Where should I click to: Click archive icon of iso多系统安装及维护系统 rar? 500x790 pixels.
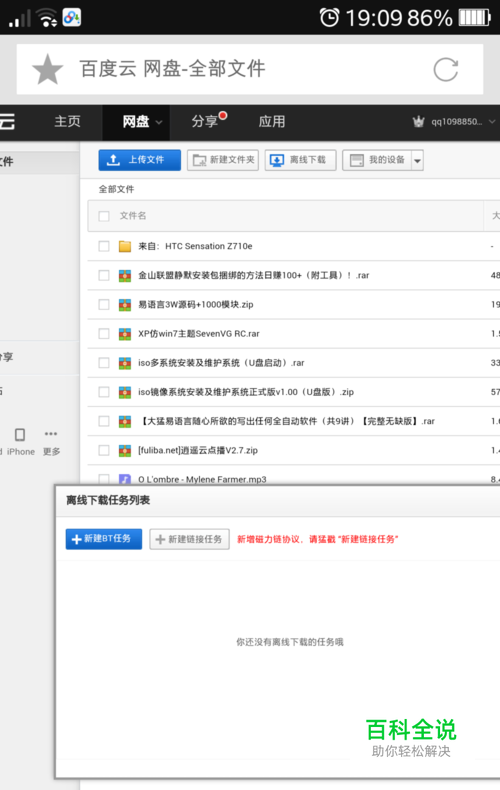click(125, 363)
